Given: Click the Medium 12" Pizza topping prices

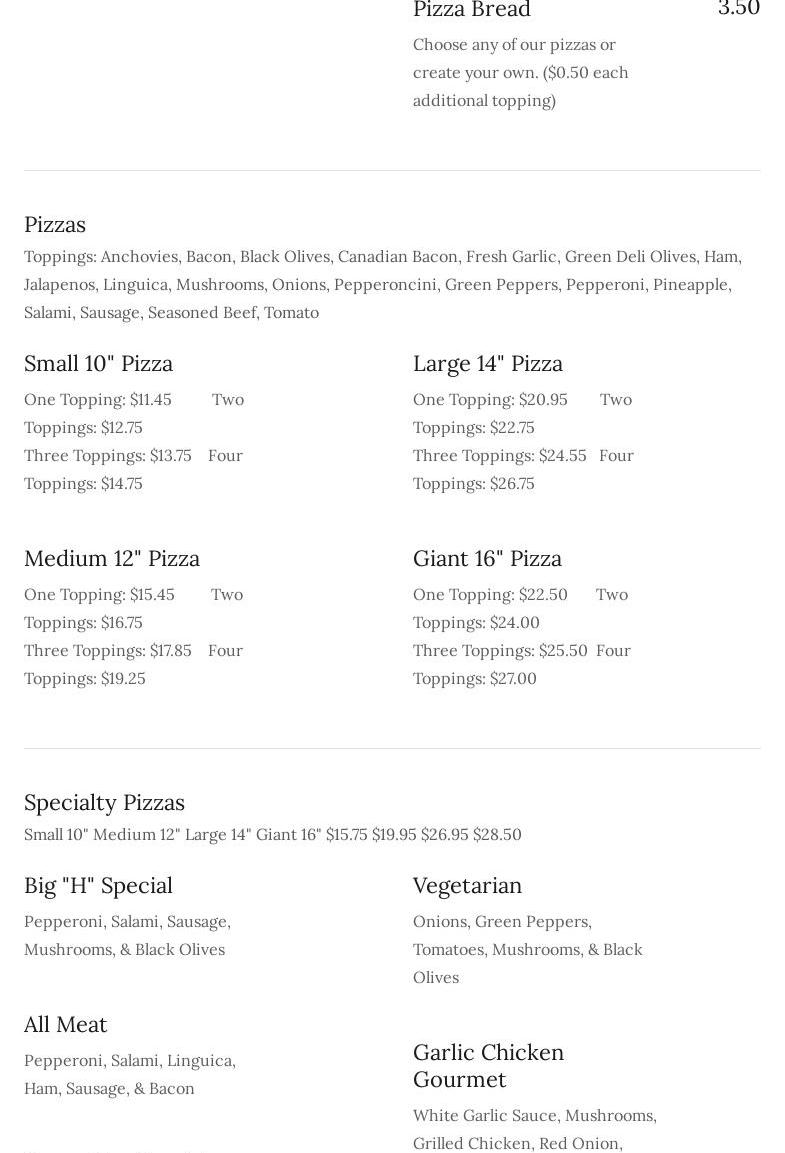Looking at the screenshot, I should [x=134, y=636].
